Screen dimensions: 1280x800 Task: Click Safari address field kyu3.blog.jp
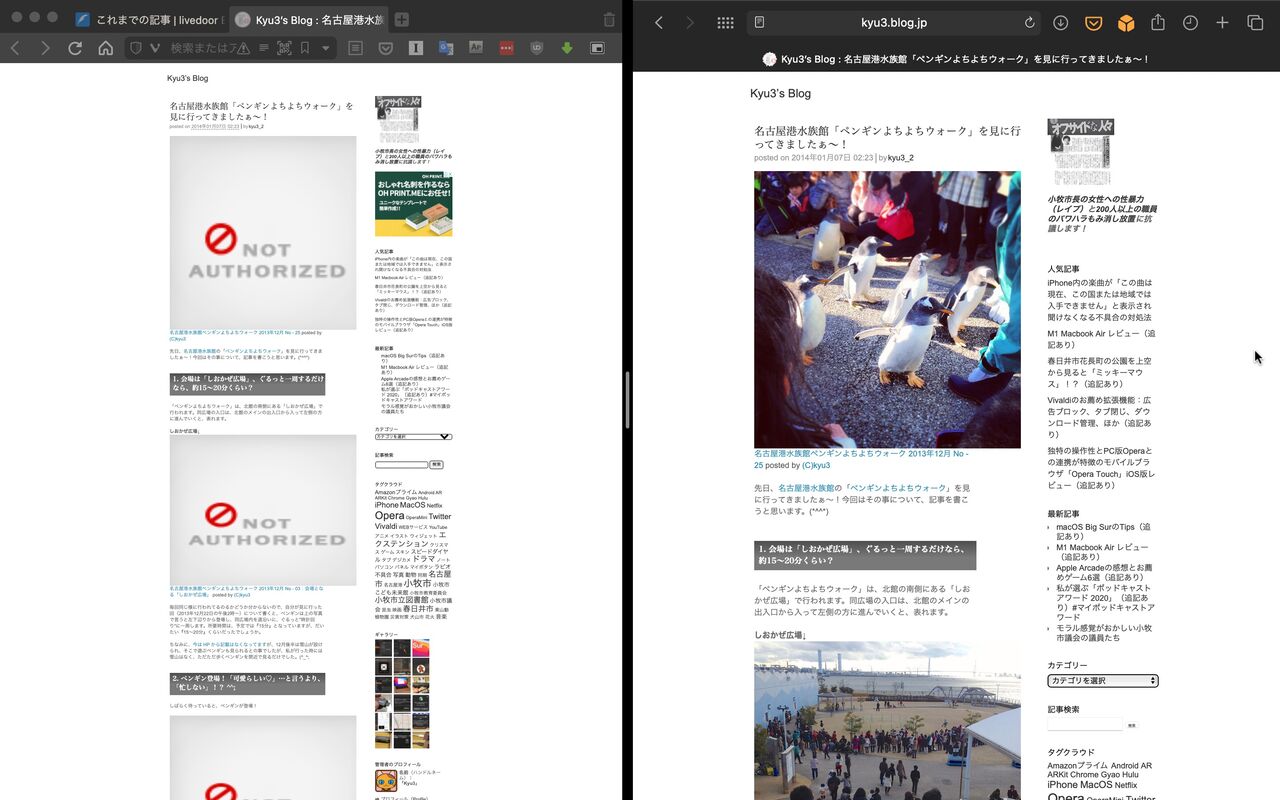point(893,23)
